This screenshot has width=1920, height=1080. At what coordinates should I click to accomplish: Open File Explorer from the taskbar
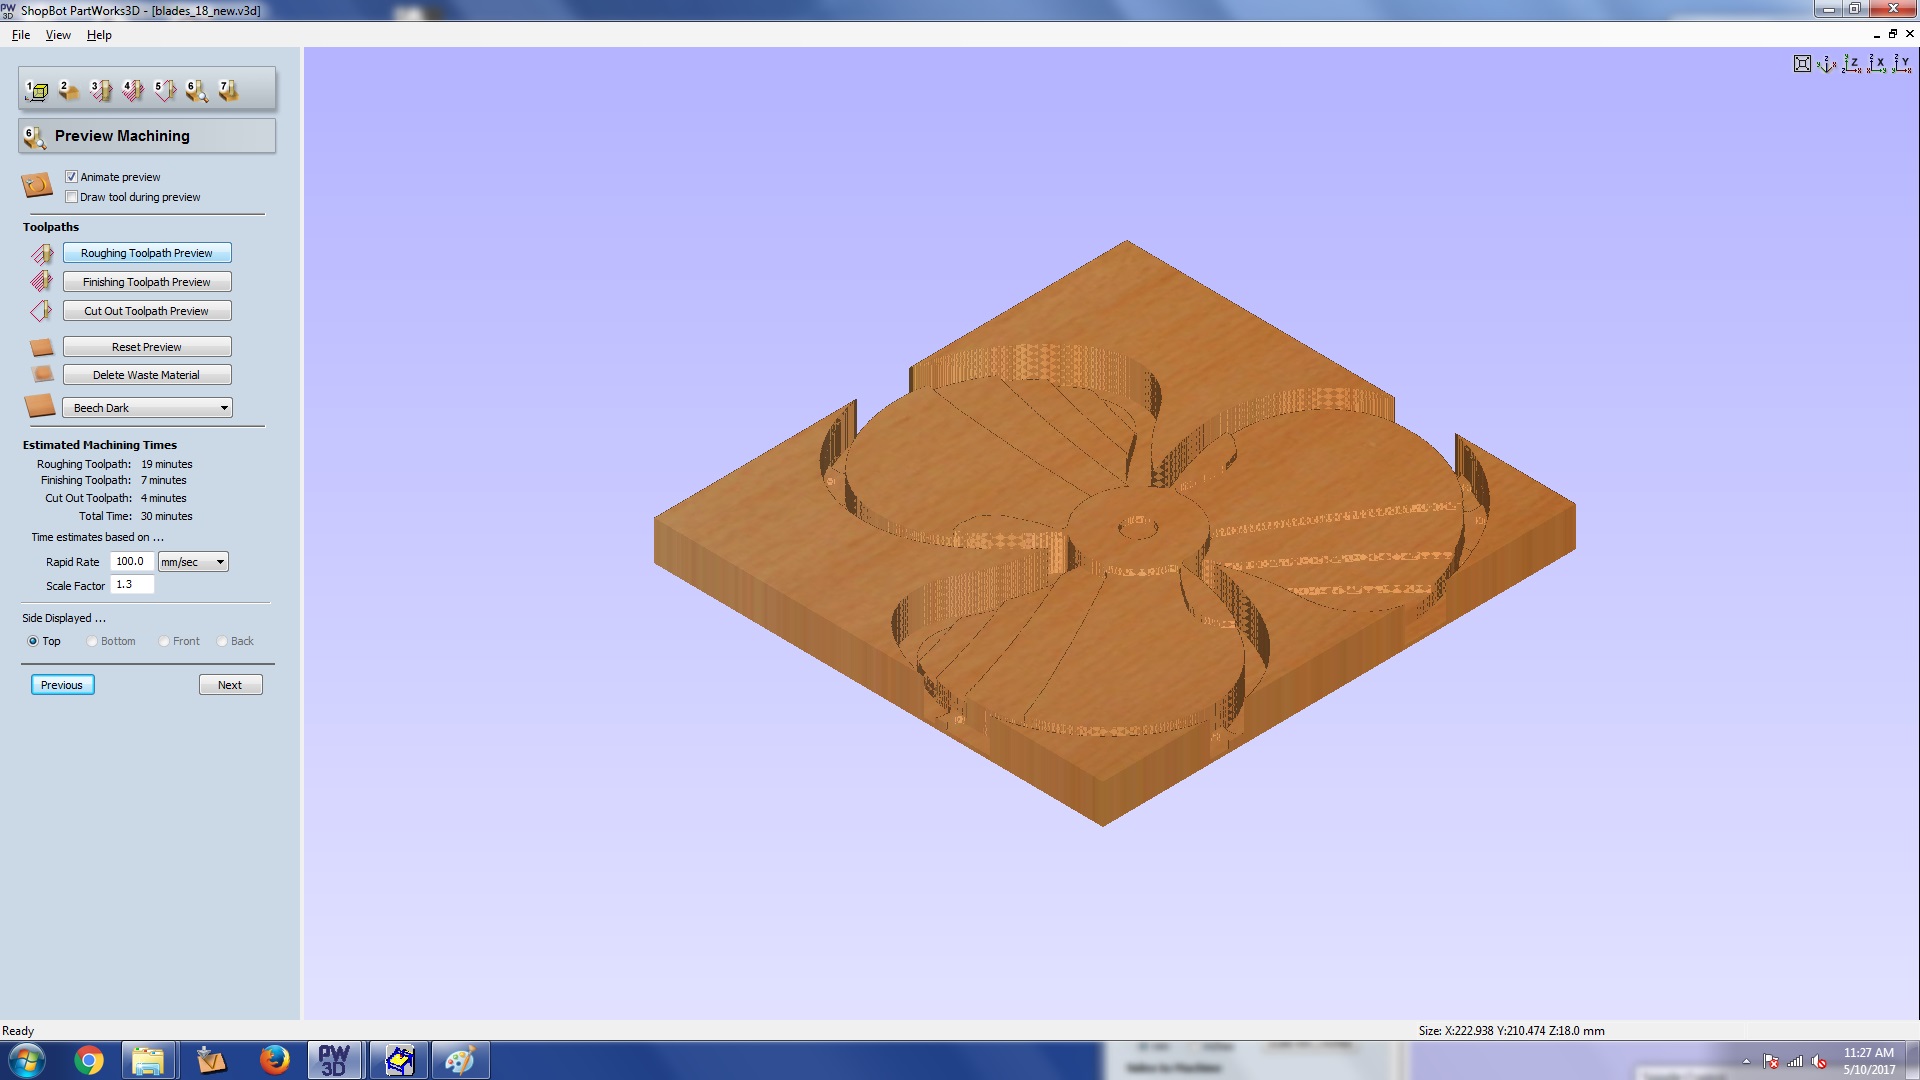coord(148,1060)
